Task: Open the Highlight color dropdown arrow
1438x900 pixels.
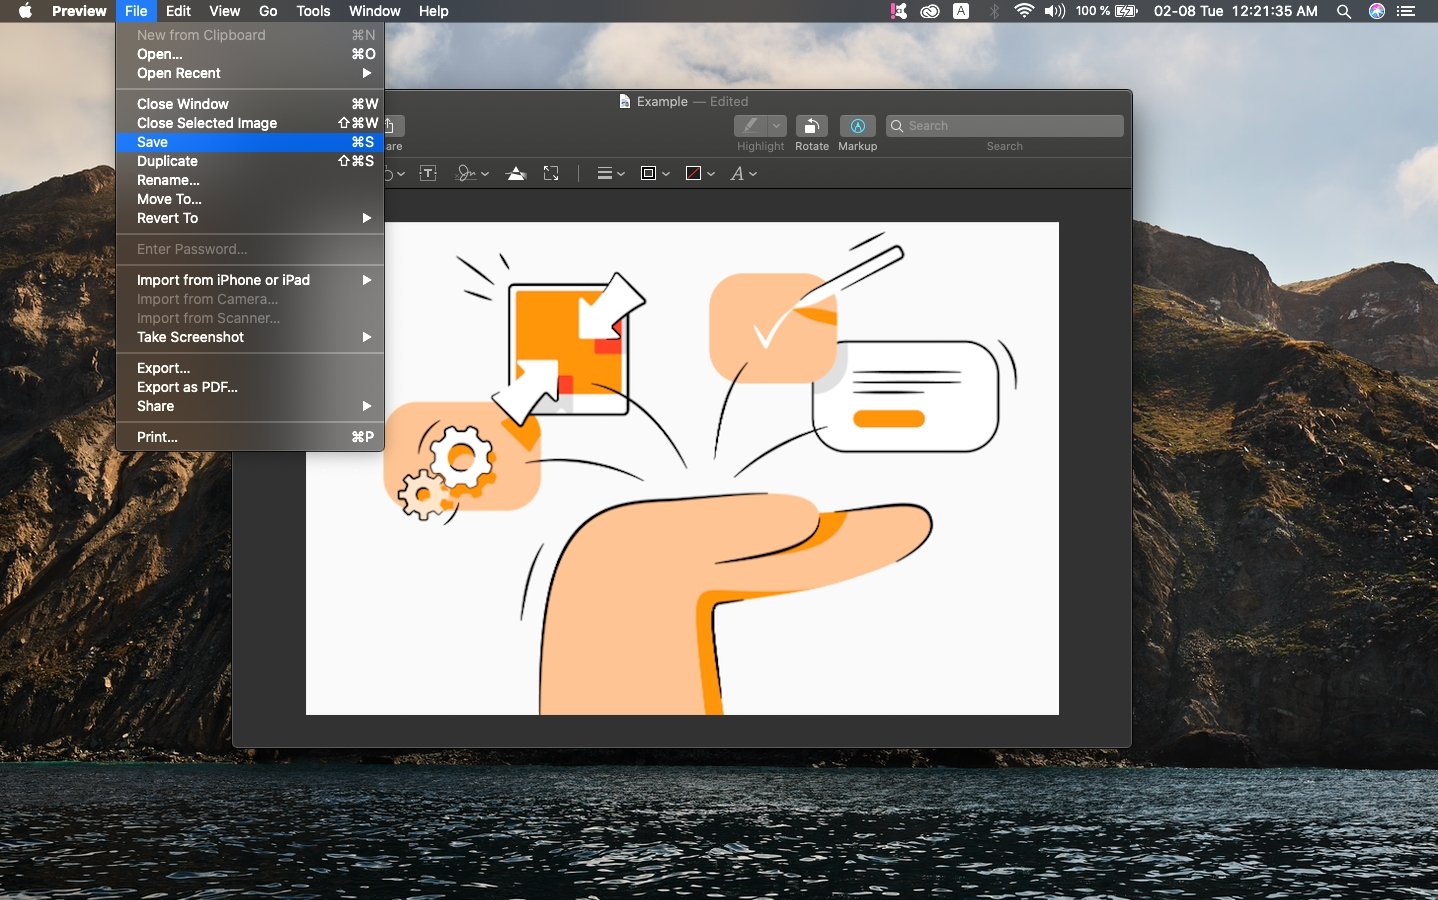Action: tap(777, 126)
